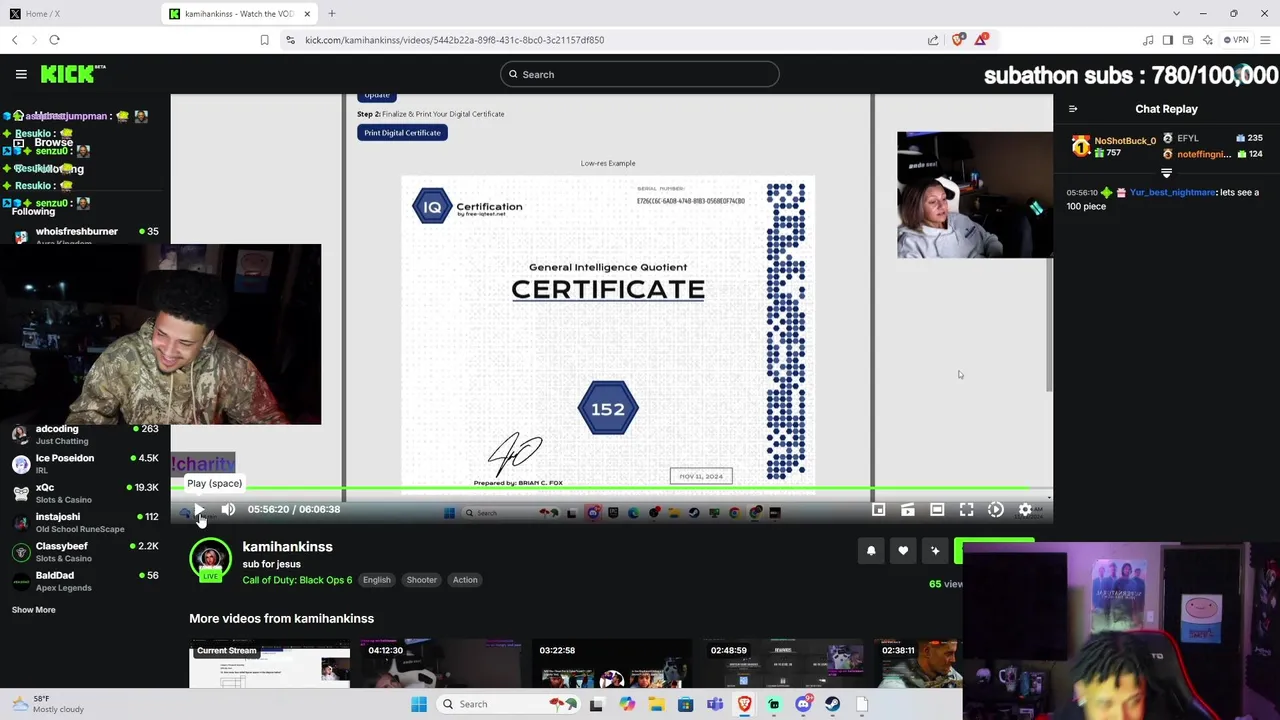Open Brave Rewards triangle icon
The height and width of the screenshot is (720, 1280).
[983, 40]
